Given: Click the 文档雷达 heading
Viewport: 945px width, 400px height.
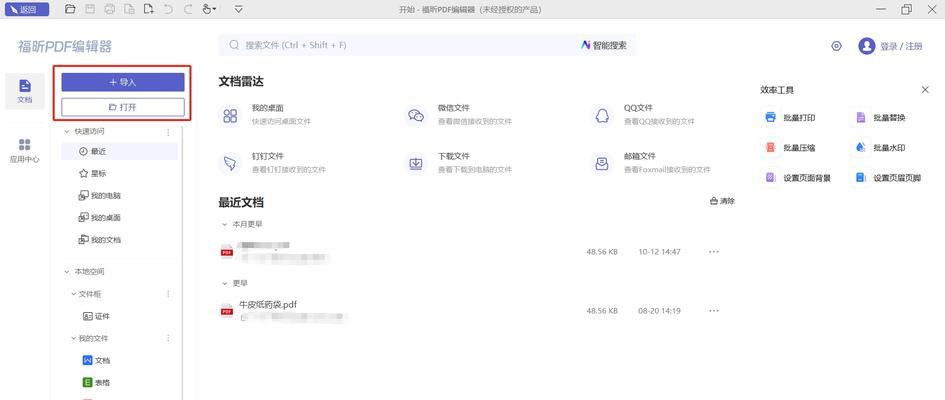Looking at the screenshot, I should (x=241, y=82).
